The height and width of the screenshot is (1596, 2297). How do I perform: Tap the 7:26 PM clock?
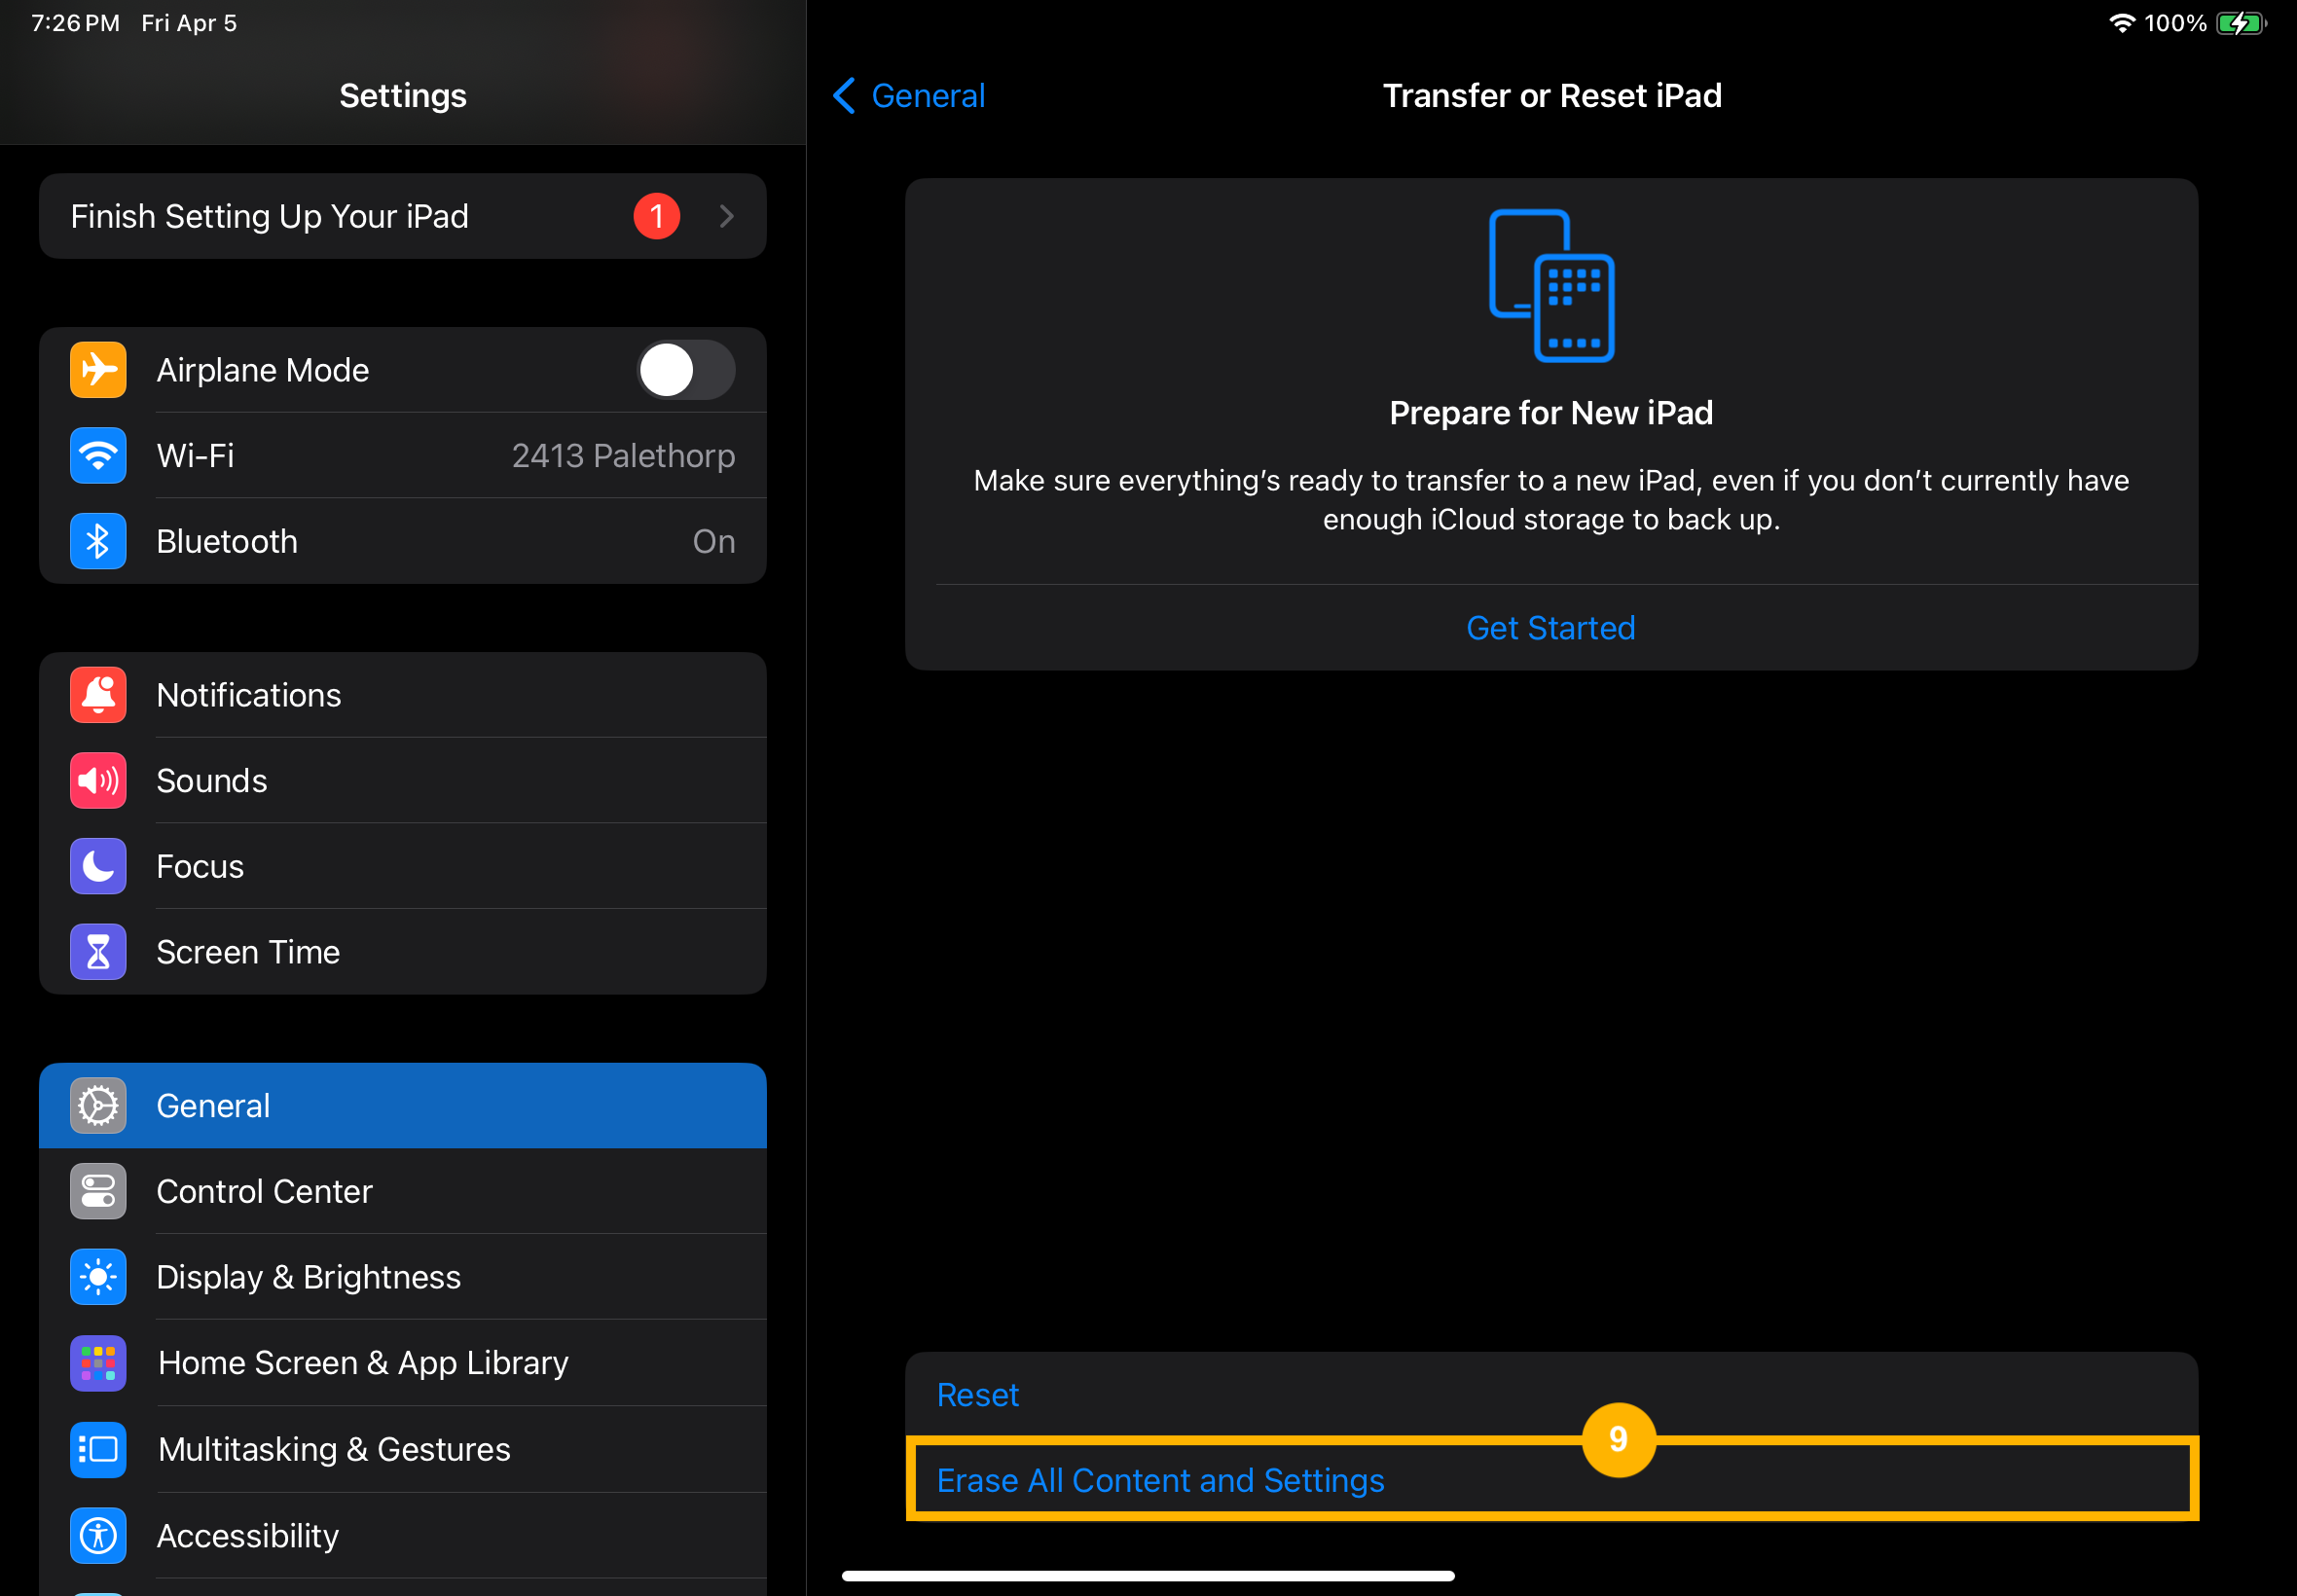(76, 23)
